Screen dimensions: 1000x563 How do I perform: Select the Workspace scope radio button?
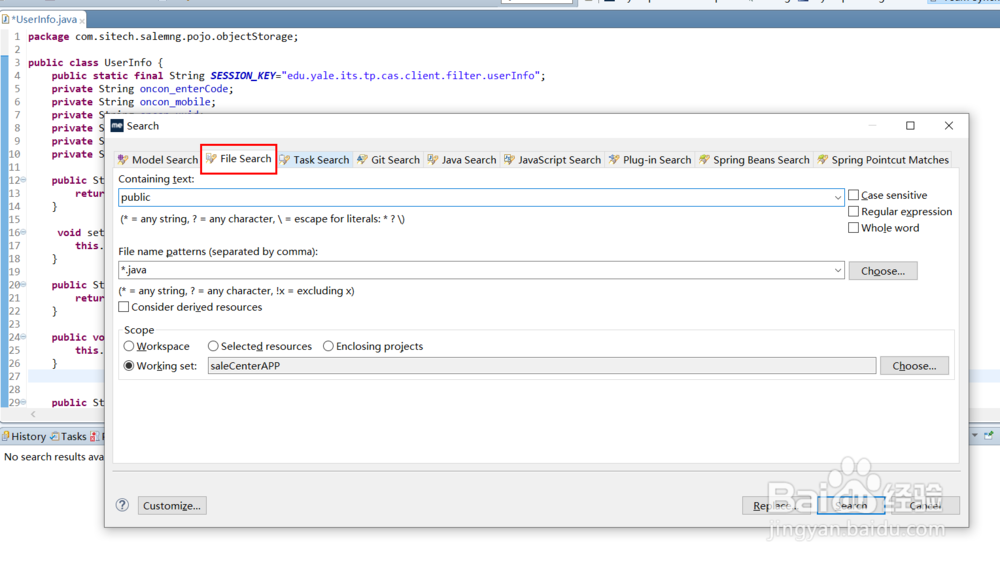(129, 346)
